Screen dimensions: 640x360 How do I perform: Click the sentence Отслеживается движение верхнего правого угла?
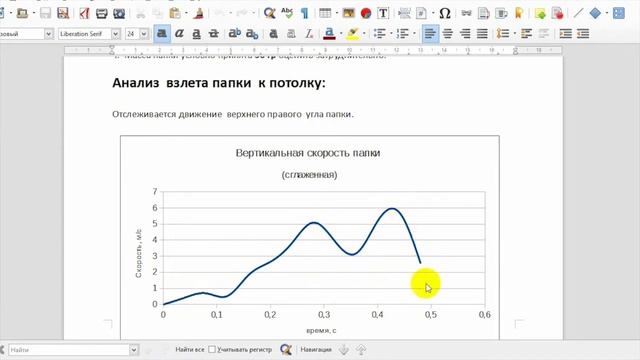click(233, 114)
